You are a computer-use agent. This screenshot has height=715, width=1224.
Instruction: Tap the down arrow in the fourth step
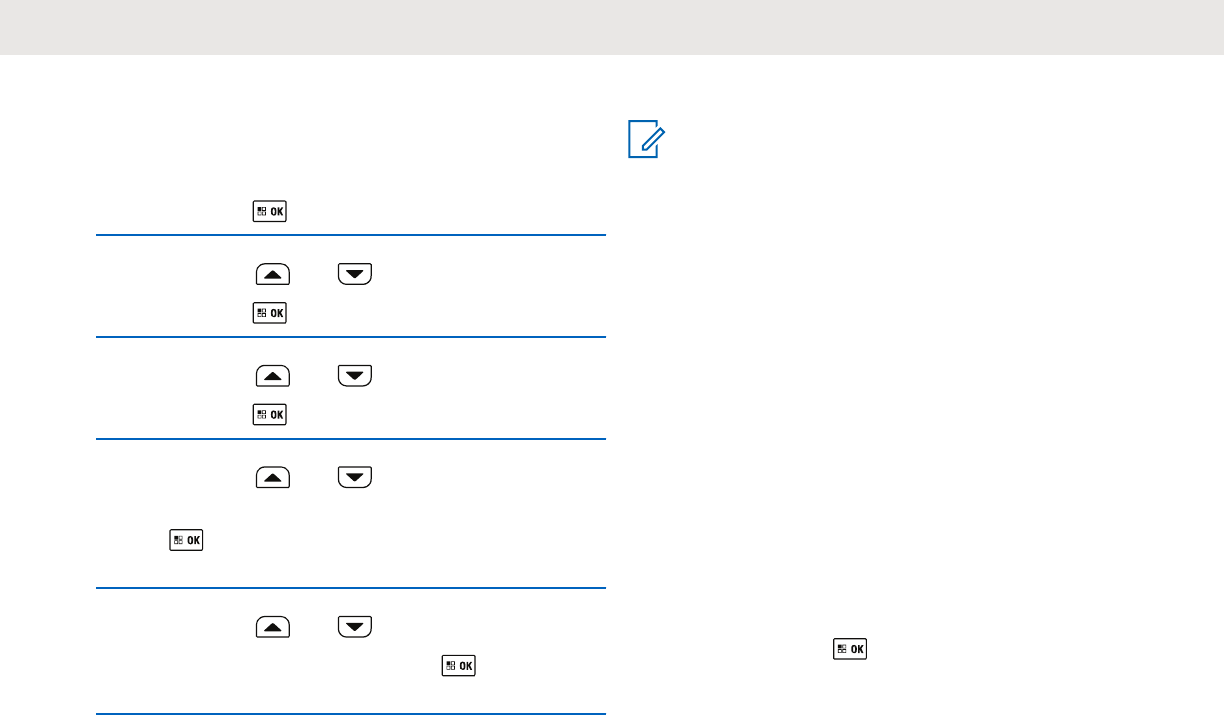coord(355,477)
